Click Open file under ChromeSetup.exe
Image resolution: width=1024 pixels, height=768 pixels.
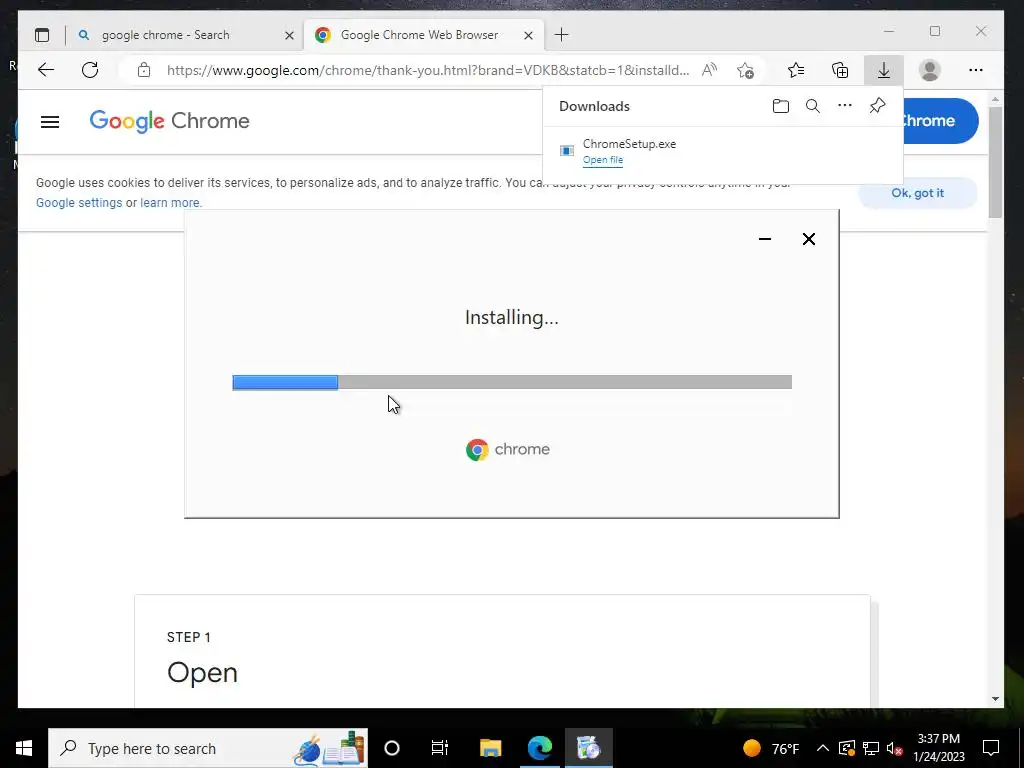pos(603,160)
